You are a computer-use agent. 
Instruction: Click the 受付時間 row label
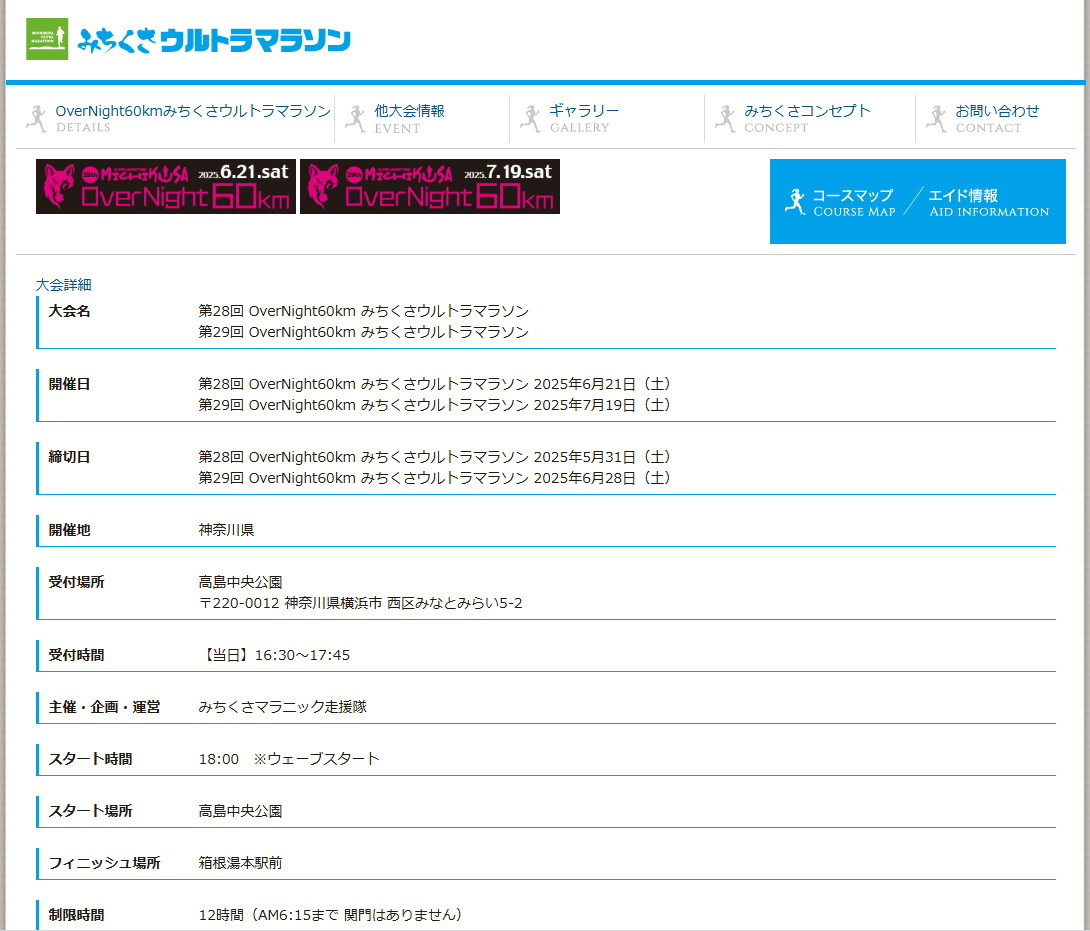tap(76, 655)
